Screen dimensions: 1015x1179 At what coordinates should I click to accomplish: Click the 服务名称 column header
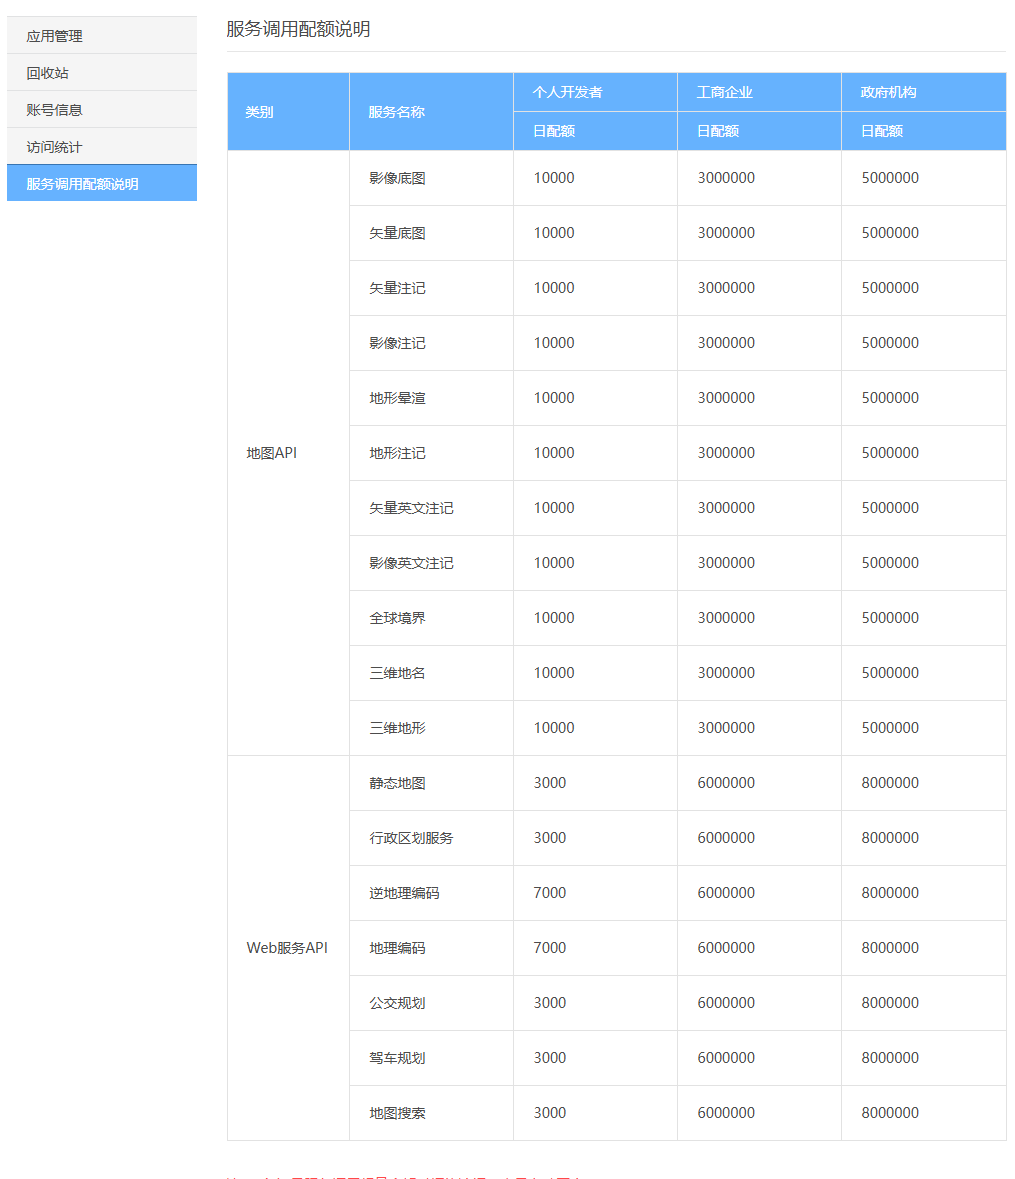click(397, 112)
